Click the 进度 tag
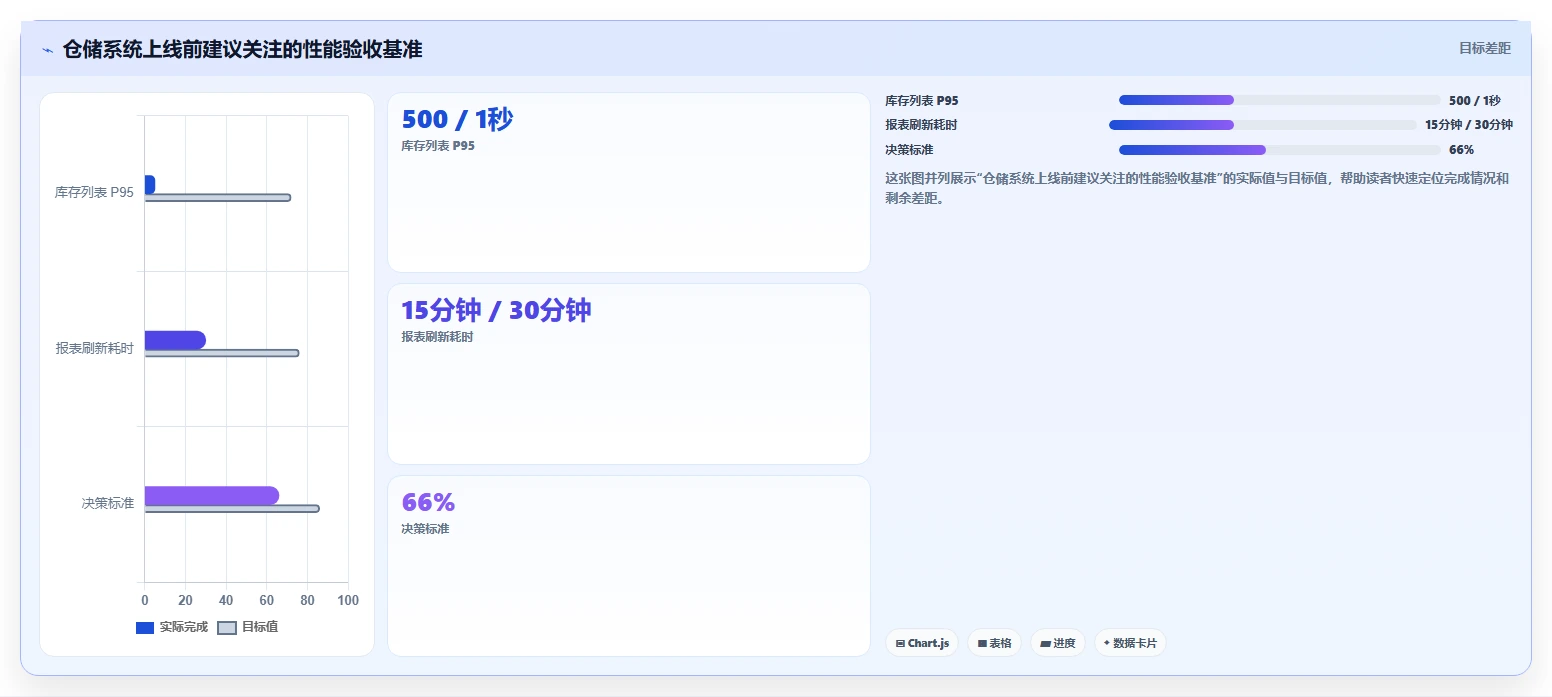The width and height of the screenshot is (1552, 697). click(x=1057, y=643)
